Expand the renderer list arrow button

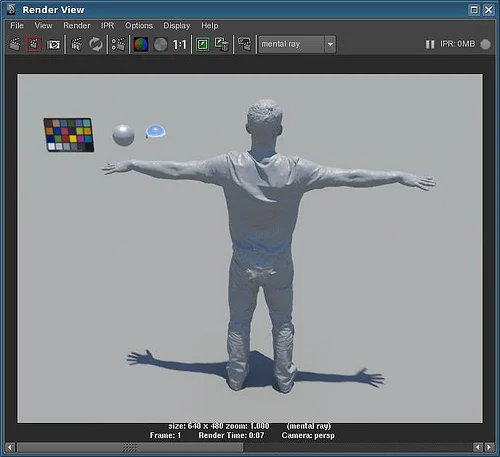tap(330, 44)
